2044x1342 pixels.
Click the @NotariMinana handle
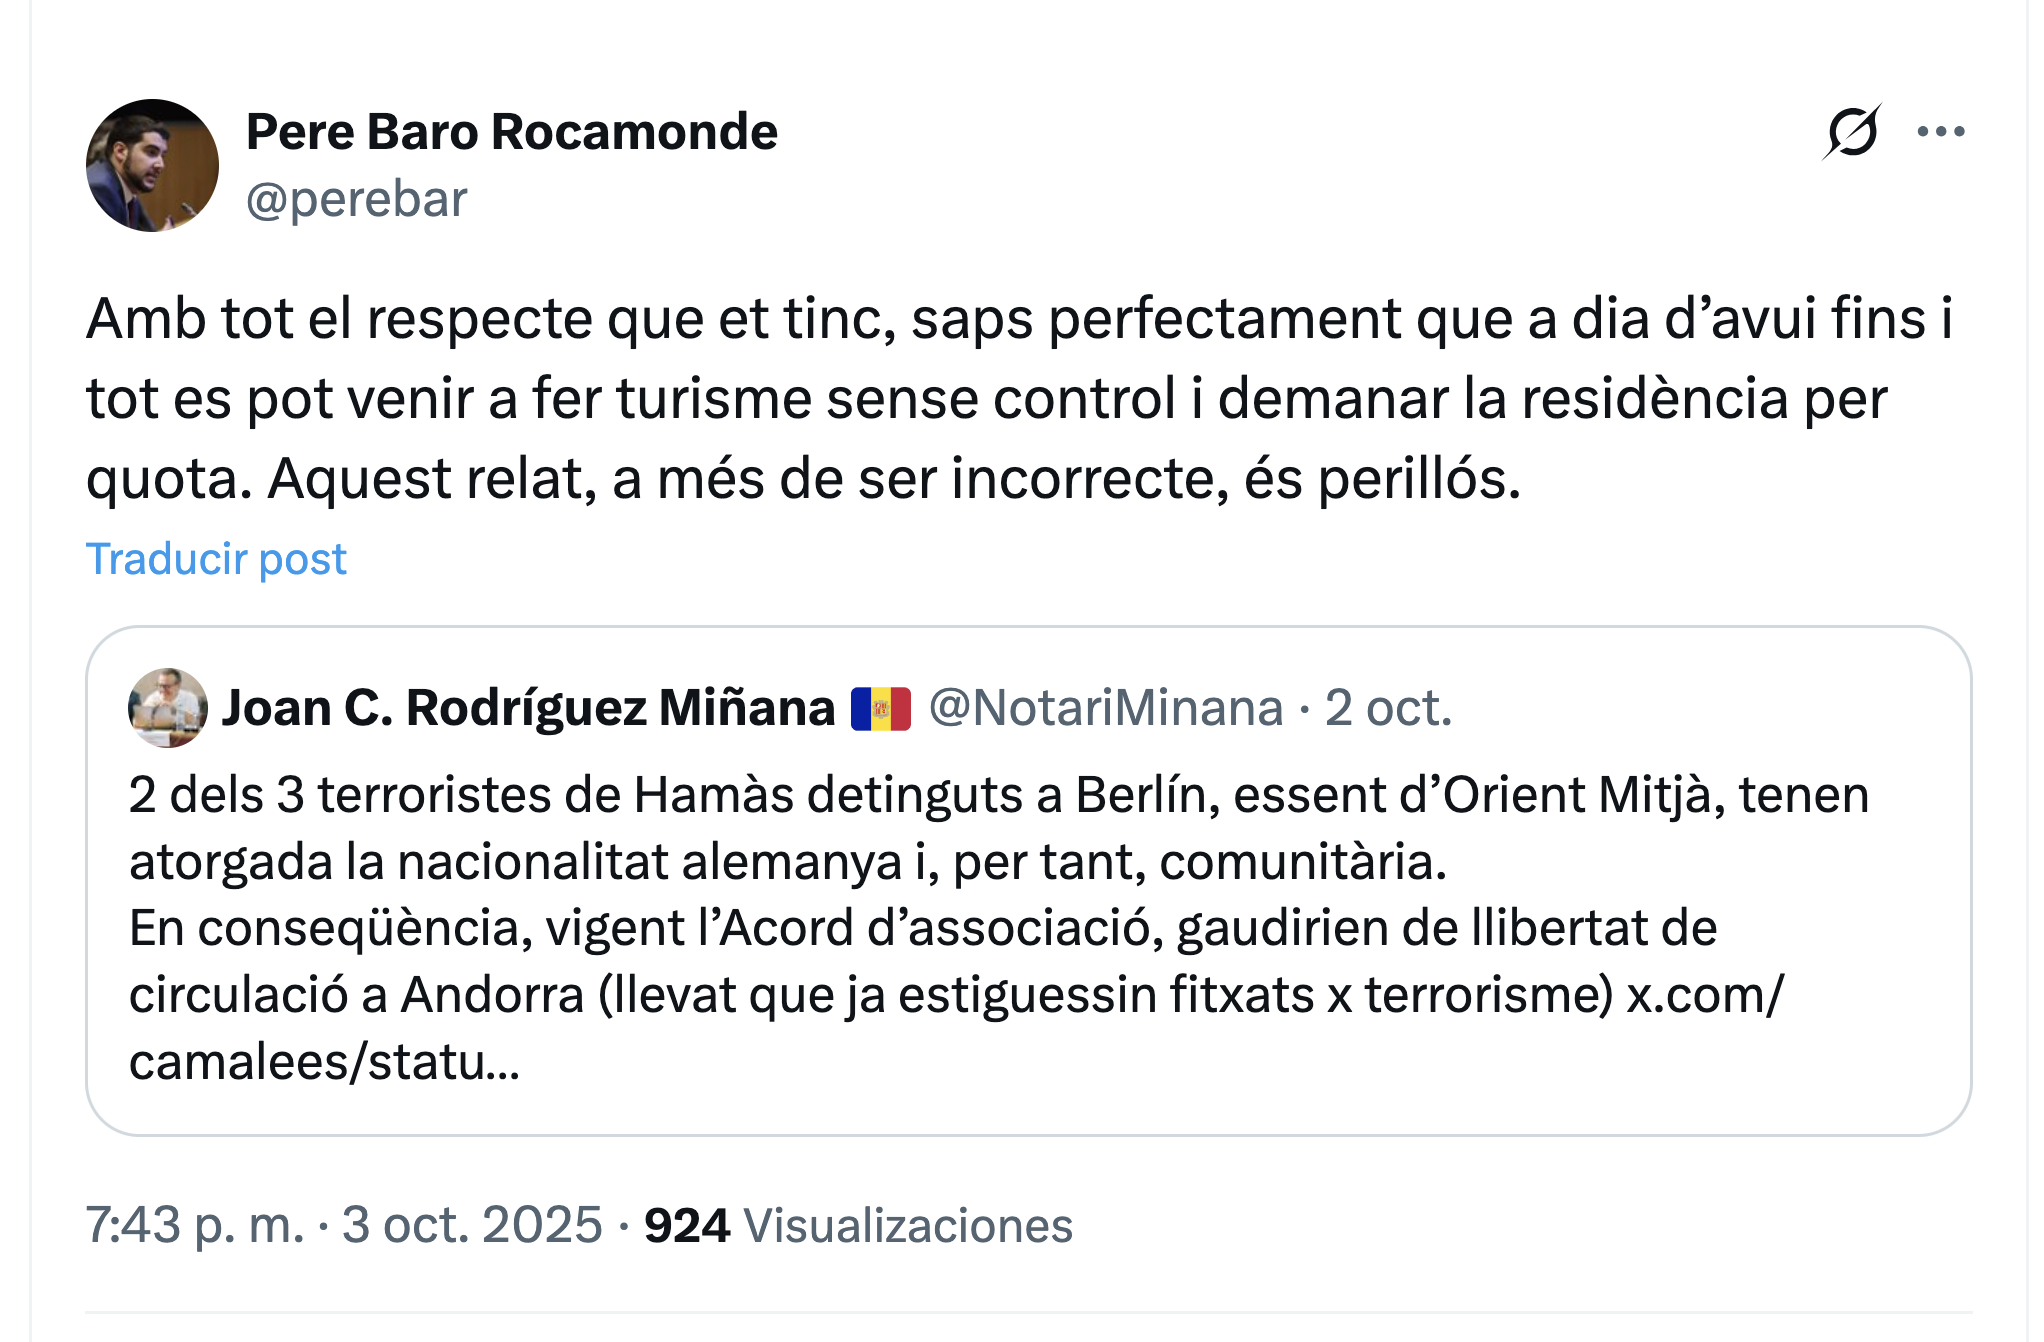click(1105, 708)
